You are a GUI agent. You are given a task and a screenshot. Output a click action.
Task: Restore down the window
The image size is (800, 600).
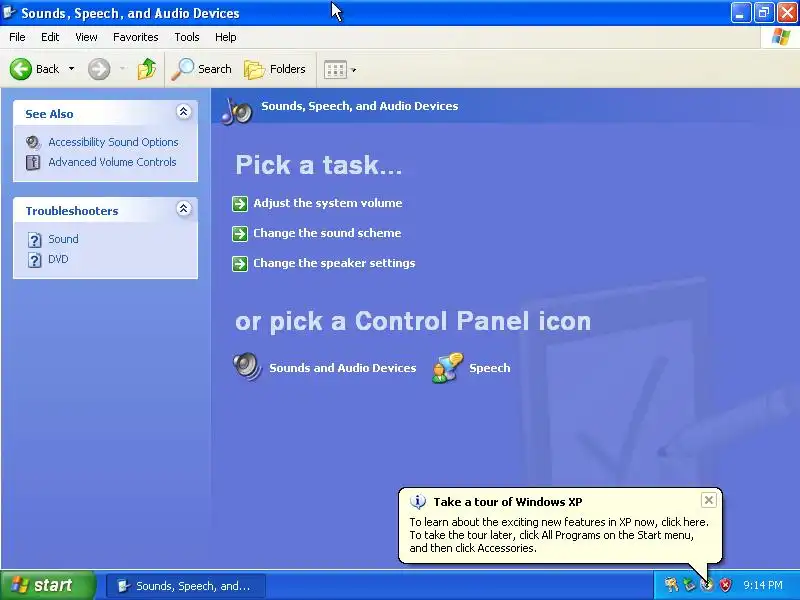point(764,13)
